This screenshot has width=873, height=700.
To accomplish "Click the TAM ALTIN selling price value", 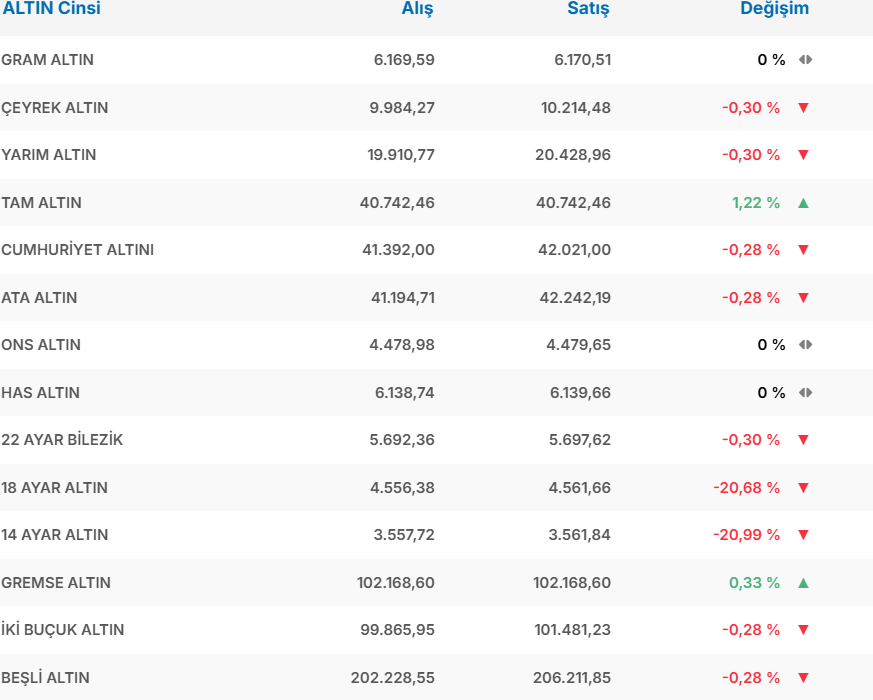I will [573, 203].
